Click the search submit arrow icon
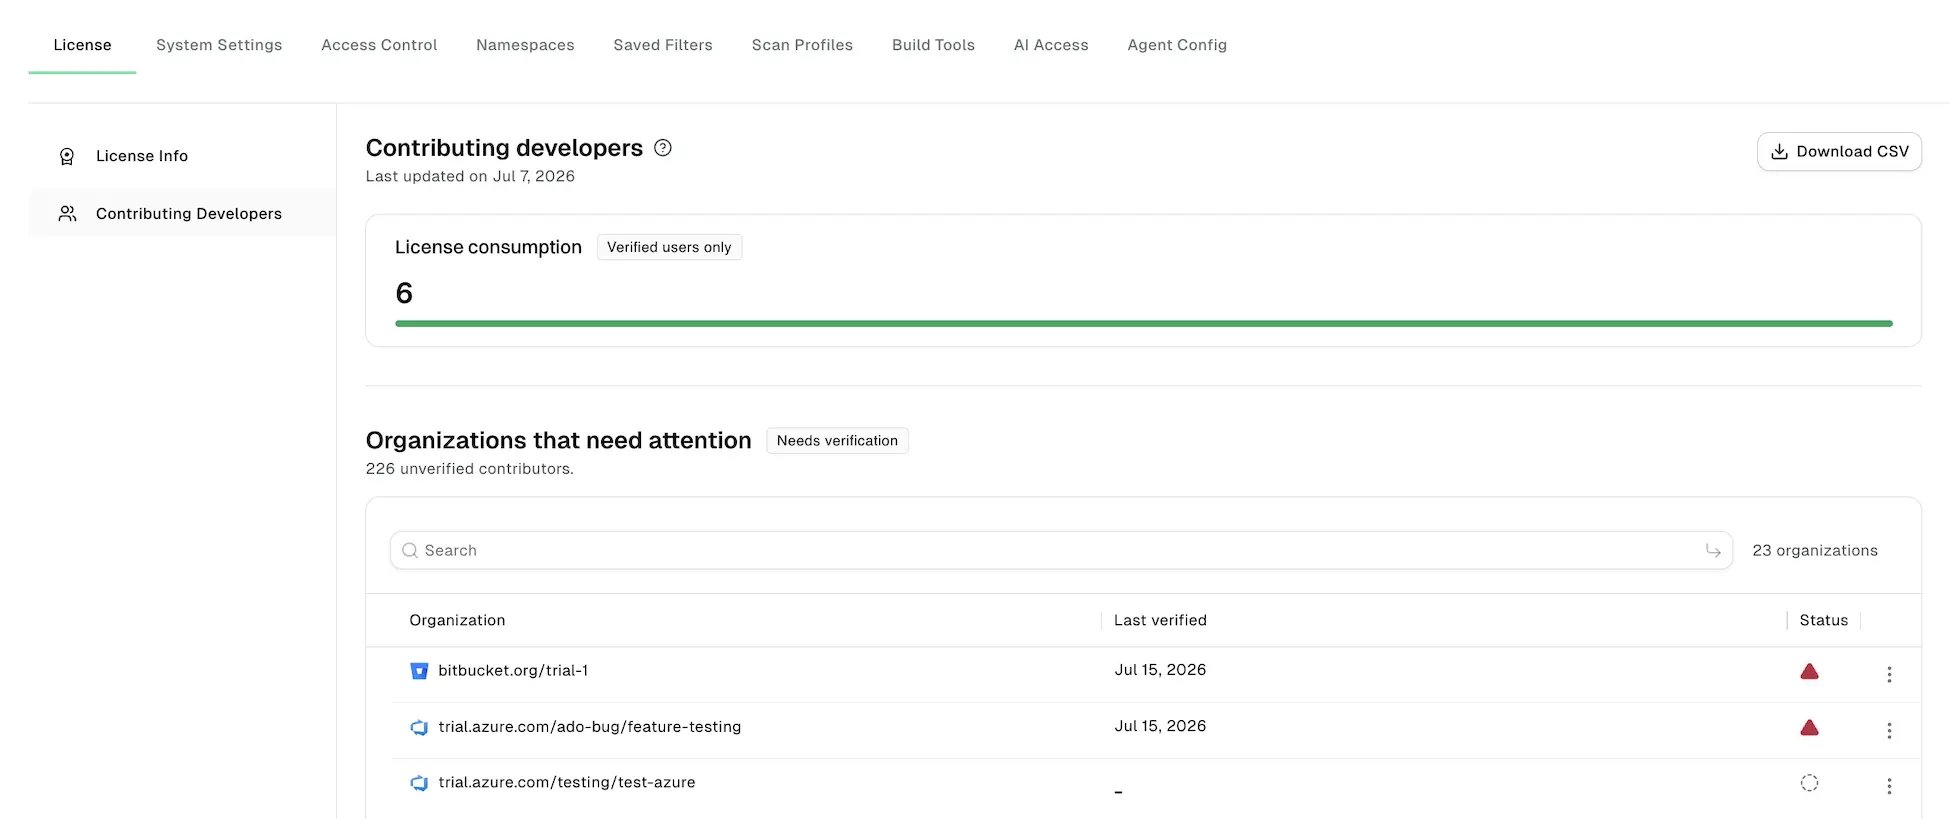 pyautogui.click(x=1713, y=551)
